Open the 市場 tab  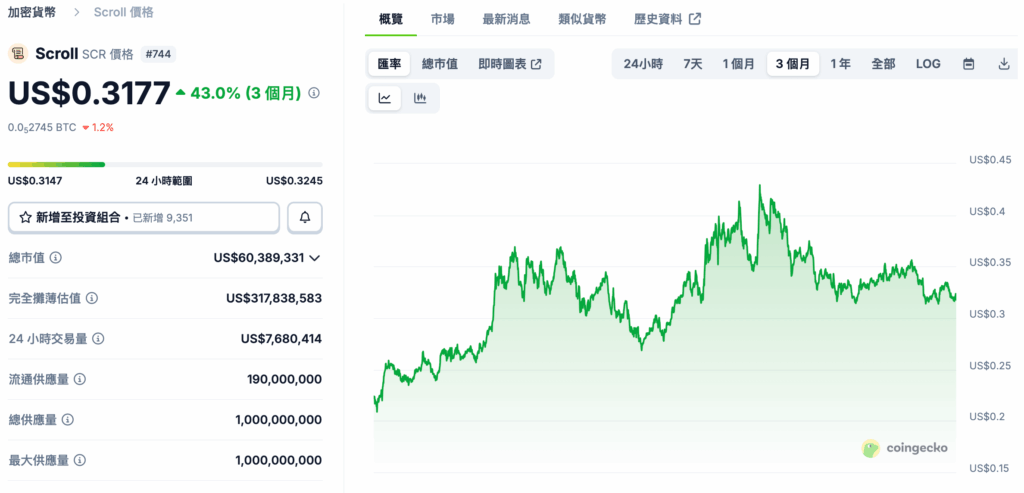click(x=443, y=19)
